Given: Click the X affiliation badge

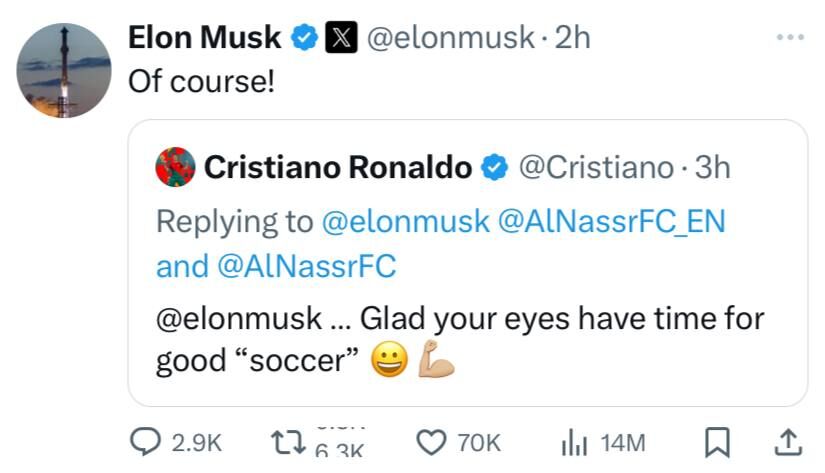Looking at the screenshot, I should 339,38.
